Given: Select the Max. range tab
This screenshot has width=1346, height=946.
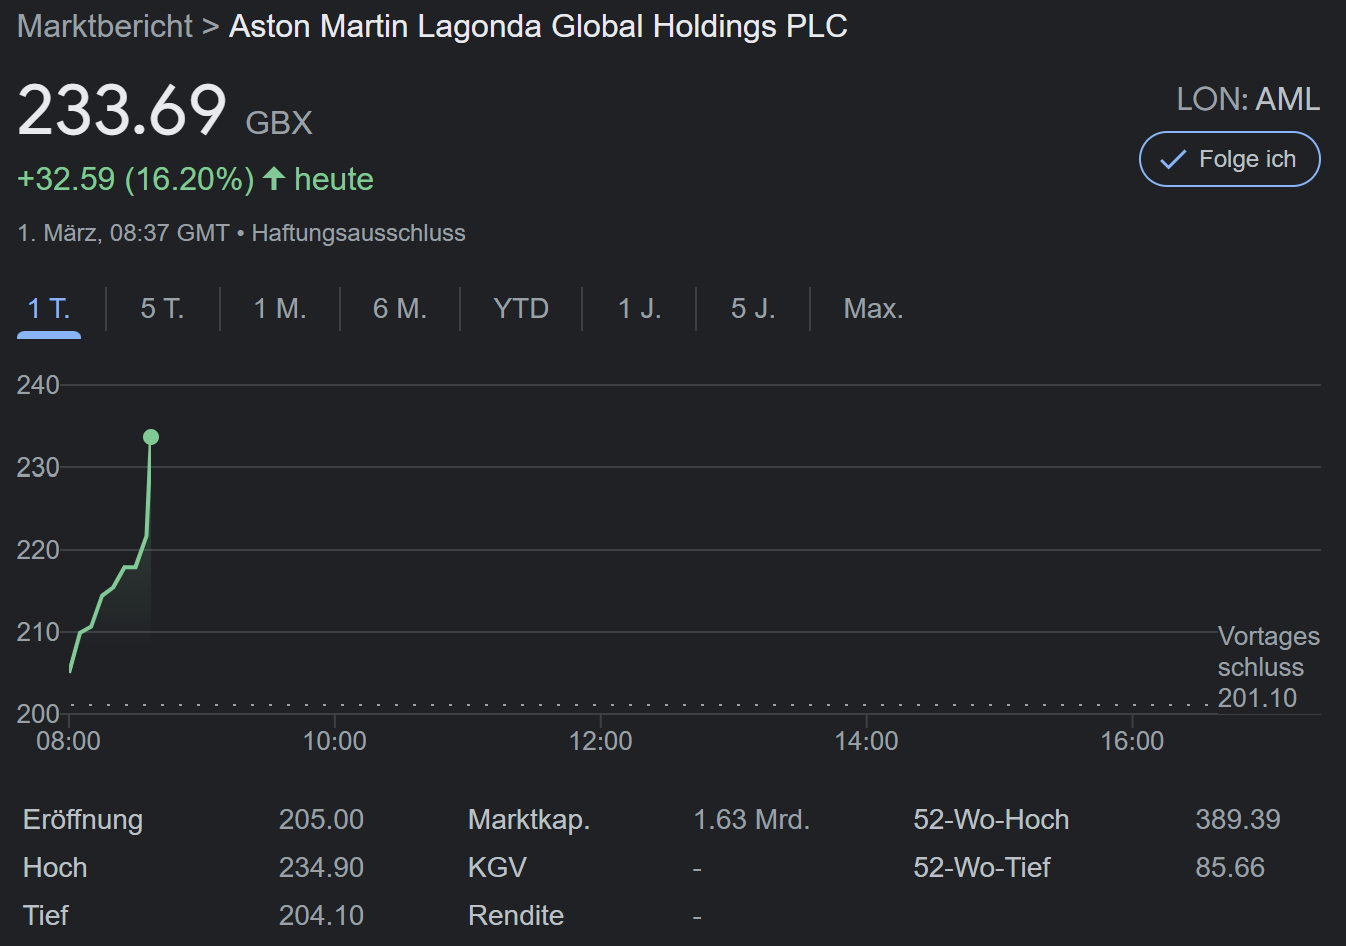Looking at the screenshot, I should (x=873, y=308).
